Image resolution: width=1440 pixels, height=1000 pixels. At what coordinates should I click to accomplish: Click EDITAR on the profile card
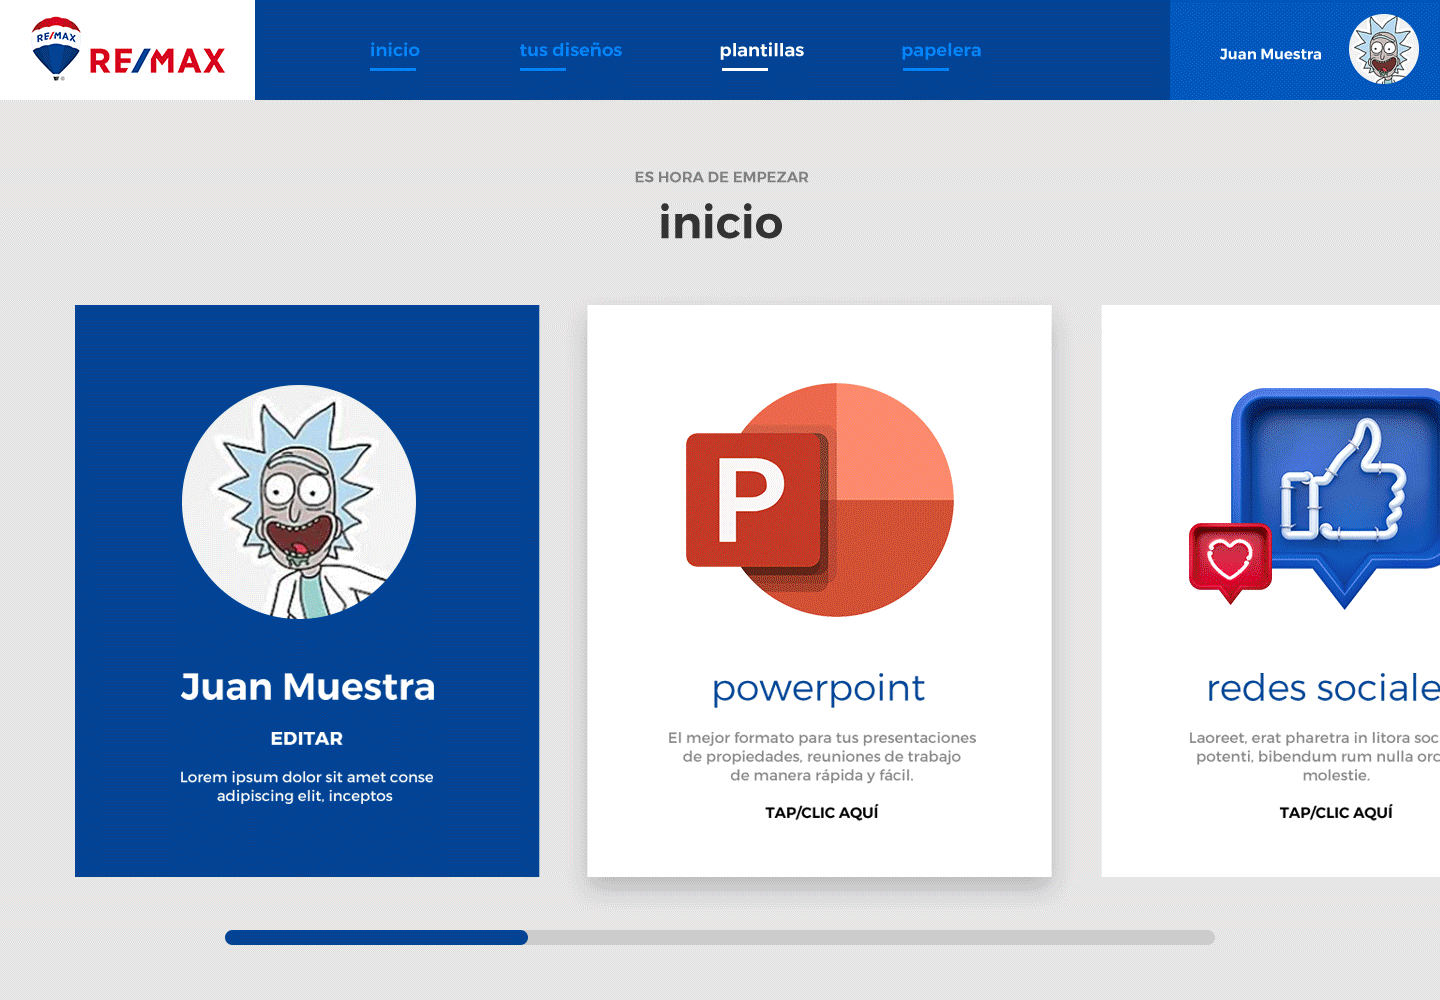(x=307, y=738)
